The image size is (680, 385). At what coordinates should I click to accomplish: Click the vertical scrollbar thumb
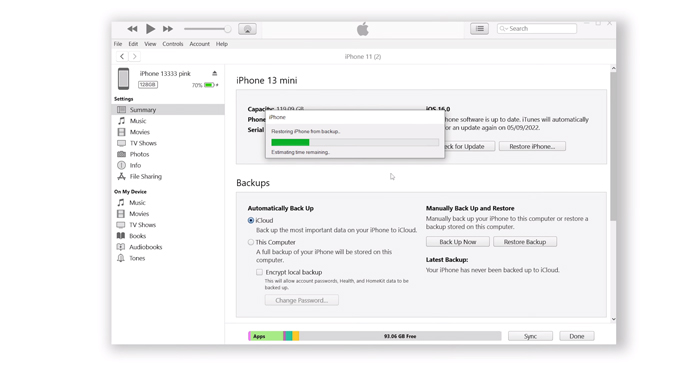tap(613, 147)
